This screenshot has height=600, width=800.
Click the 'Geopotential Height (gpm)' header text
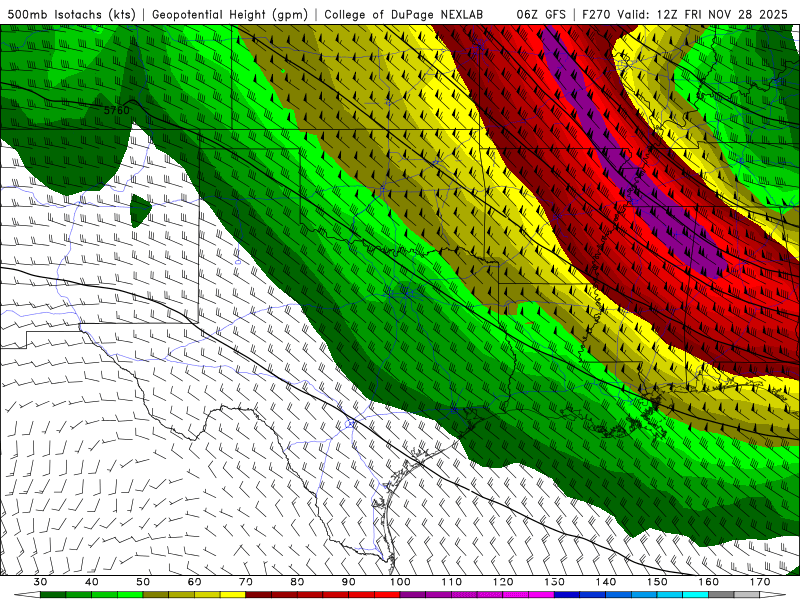pyautogui.click(x=230, y=14)
